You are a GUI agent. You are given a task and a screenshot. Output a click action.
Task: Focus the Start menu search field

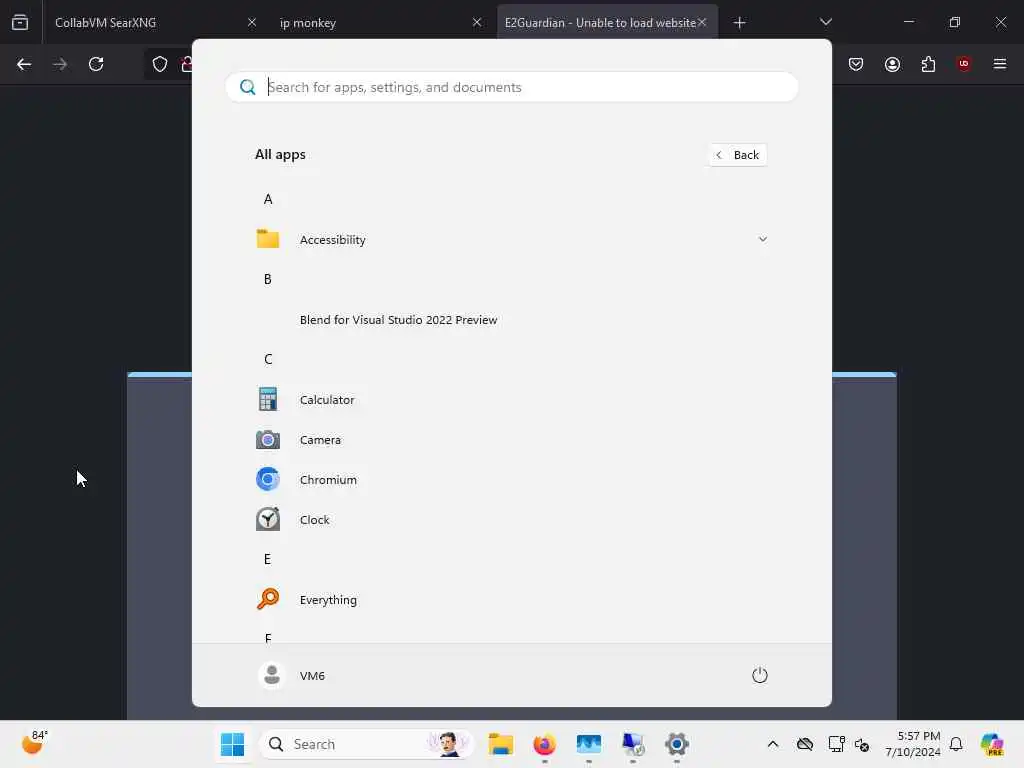click(511, 88)
